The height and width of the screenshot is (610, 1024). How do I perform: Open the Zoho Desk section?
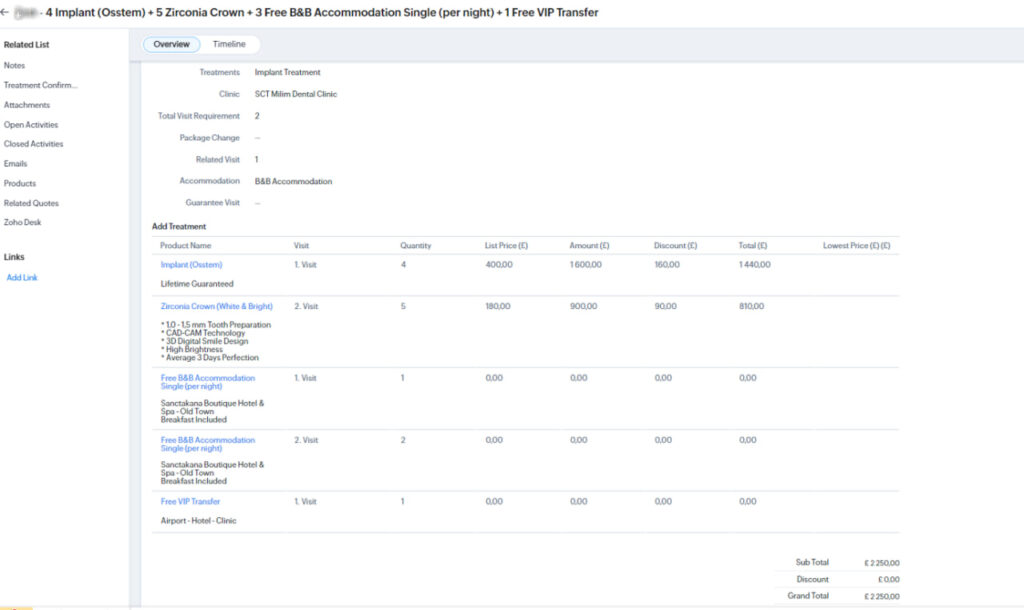tap(22, 221)
